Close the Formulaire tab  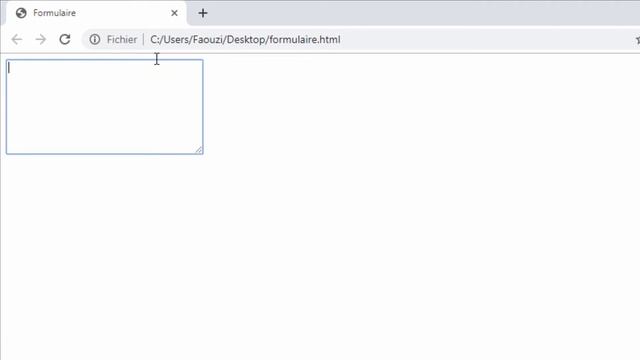click(x=174, y=13)
